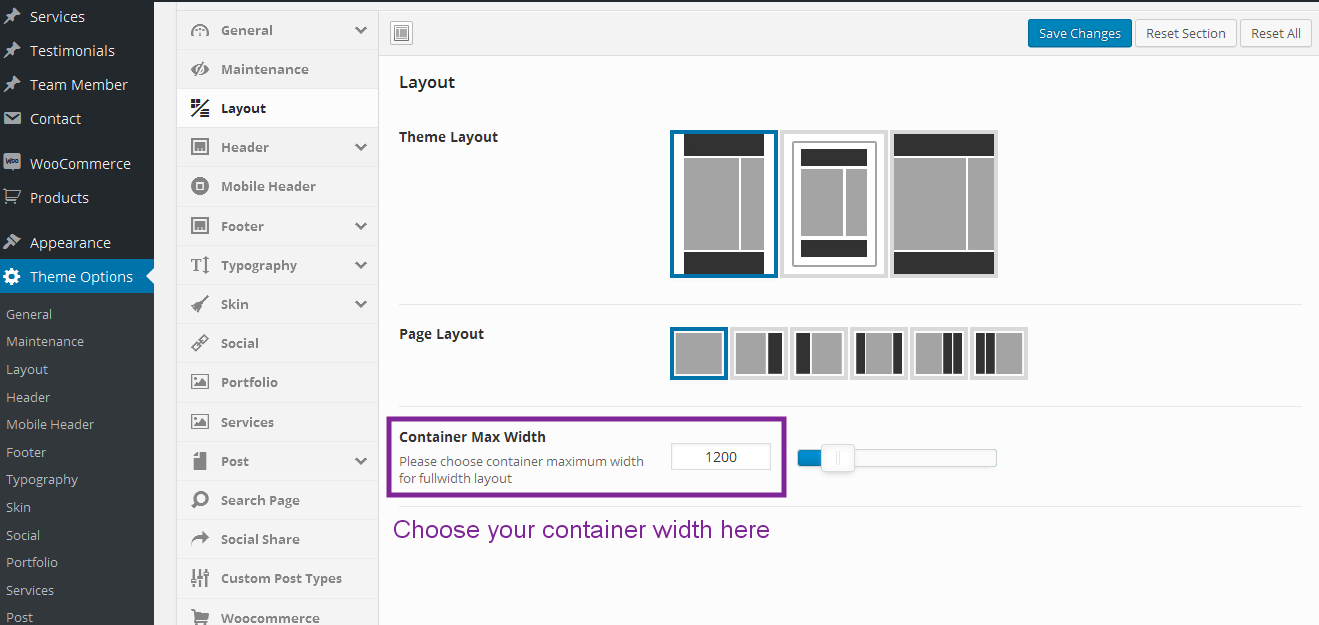
Task: Click the expand-all sections icon beside Save Changes
Action: (x=401, y=33)
